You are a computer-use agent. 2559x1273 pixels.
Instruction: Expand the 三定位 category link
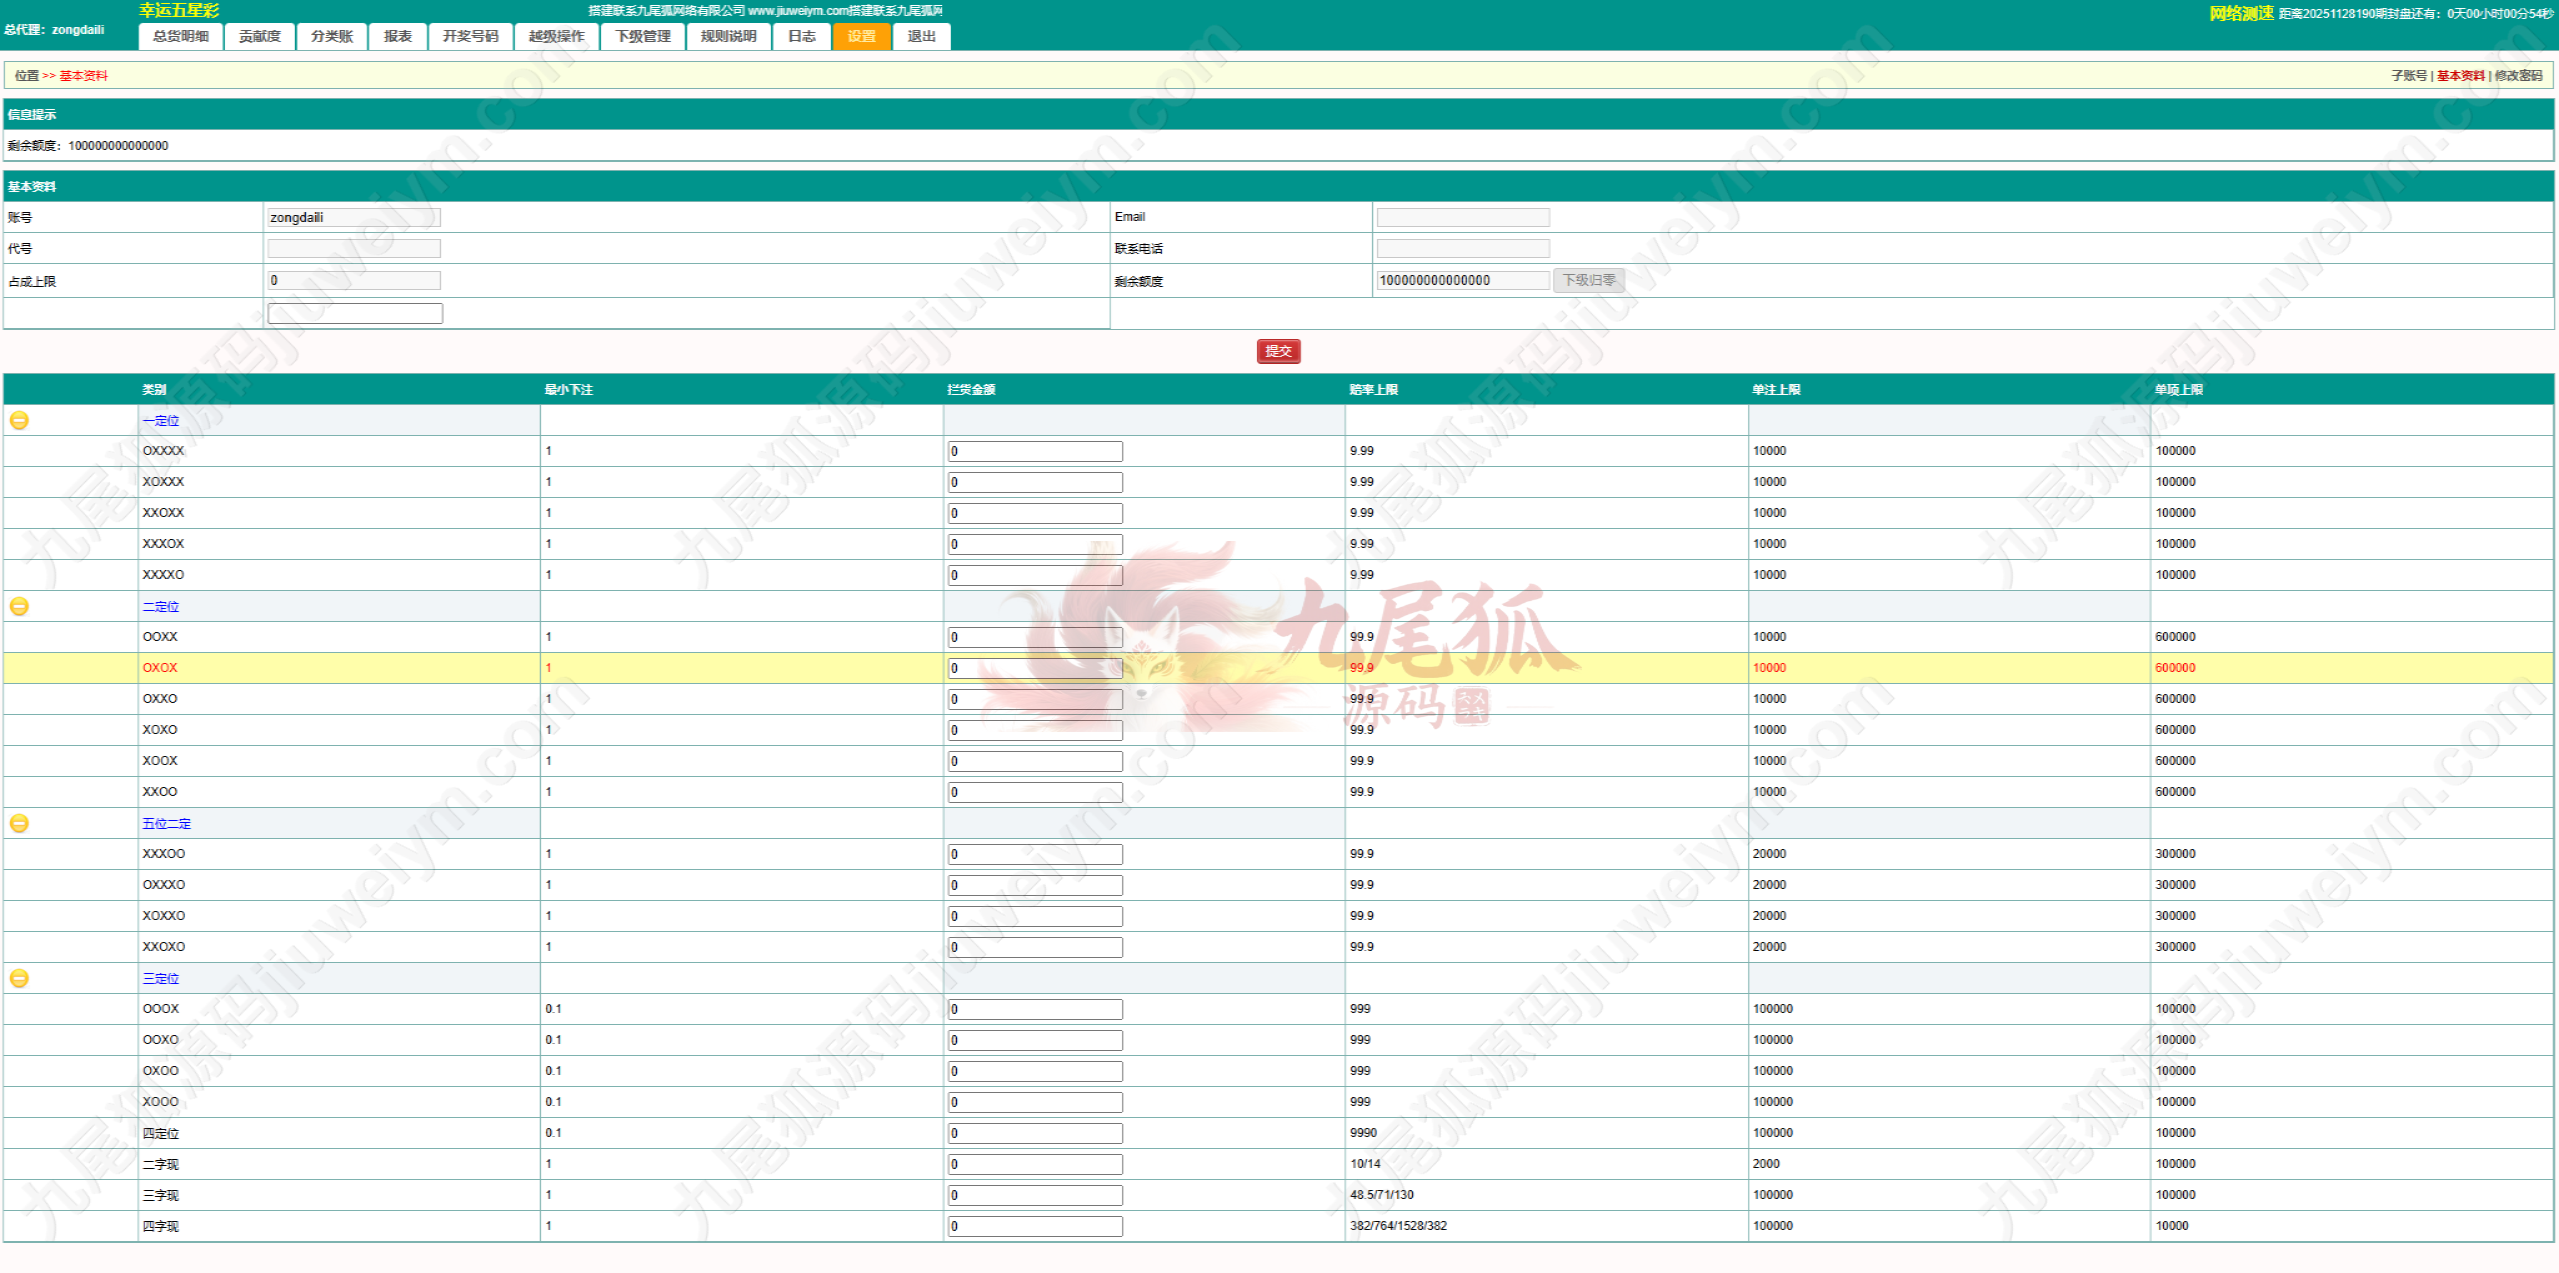click(160, 979)
